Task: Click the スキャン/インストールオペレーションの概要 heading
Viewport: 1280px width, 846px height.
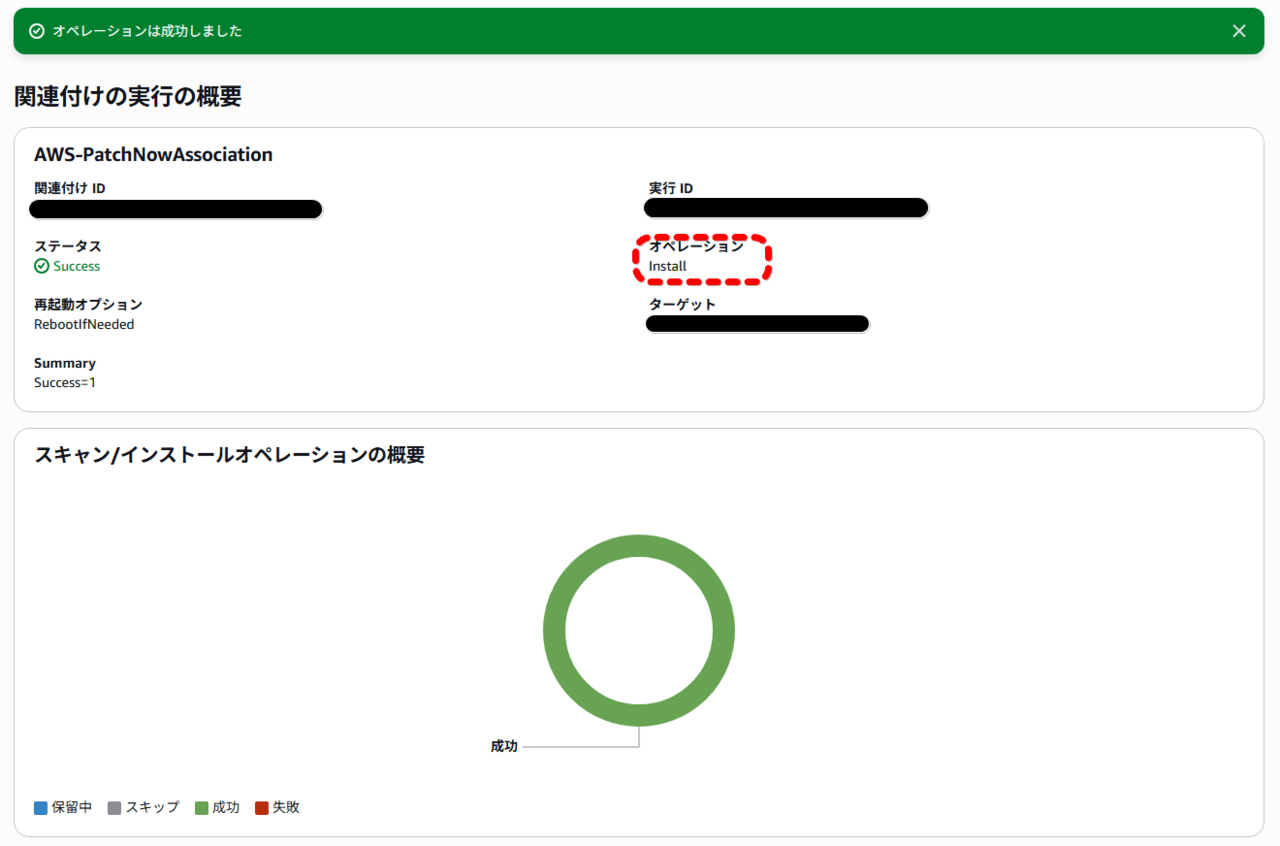Action: pos(229,454)
